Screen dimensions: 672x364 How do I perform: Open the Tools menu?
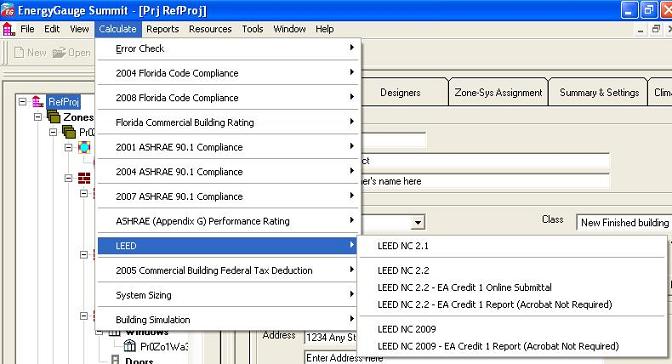click(252, 29)
